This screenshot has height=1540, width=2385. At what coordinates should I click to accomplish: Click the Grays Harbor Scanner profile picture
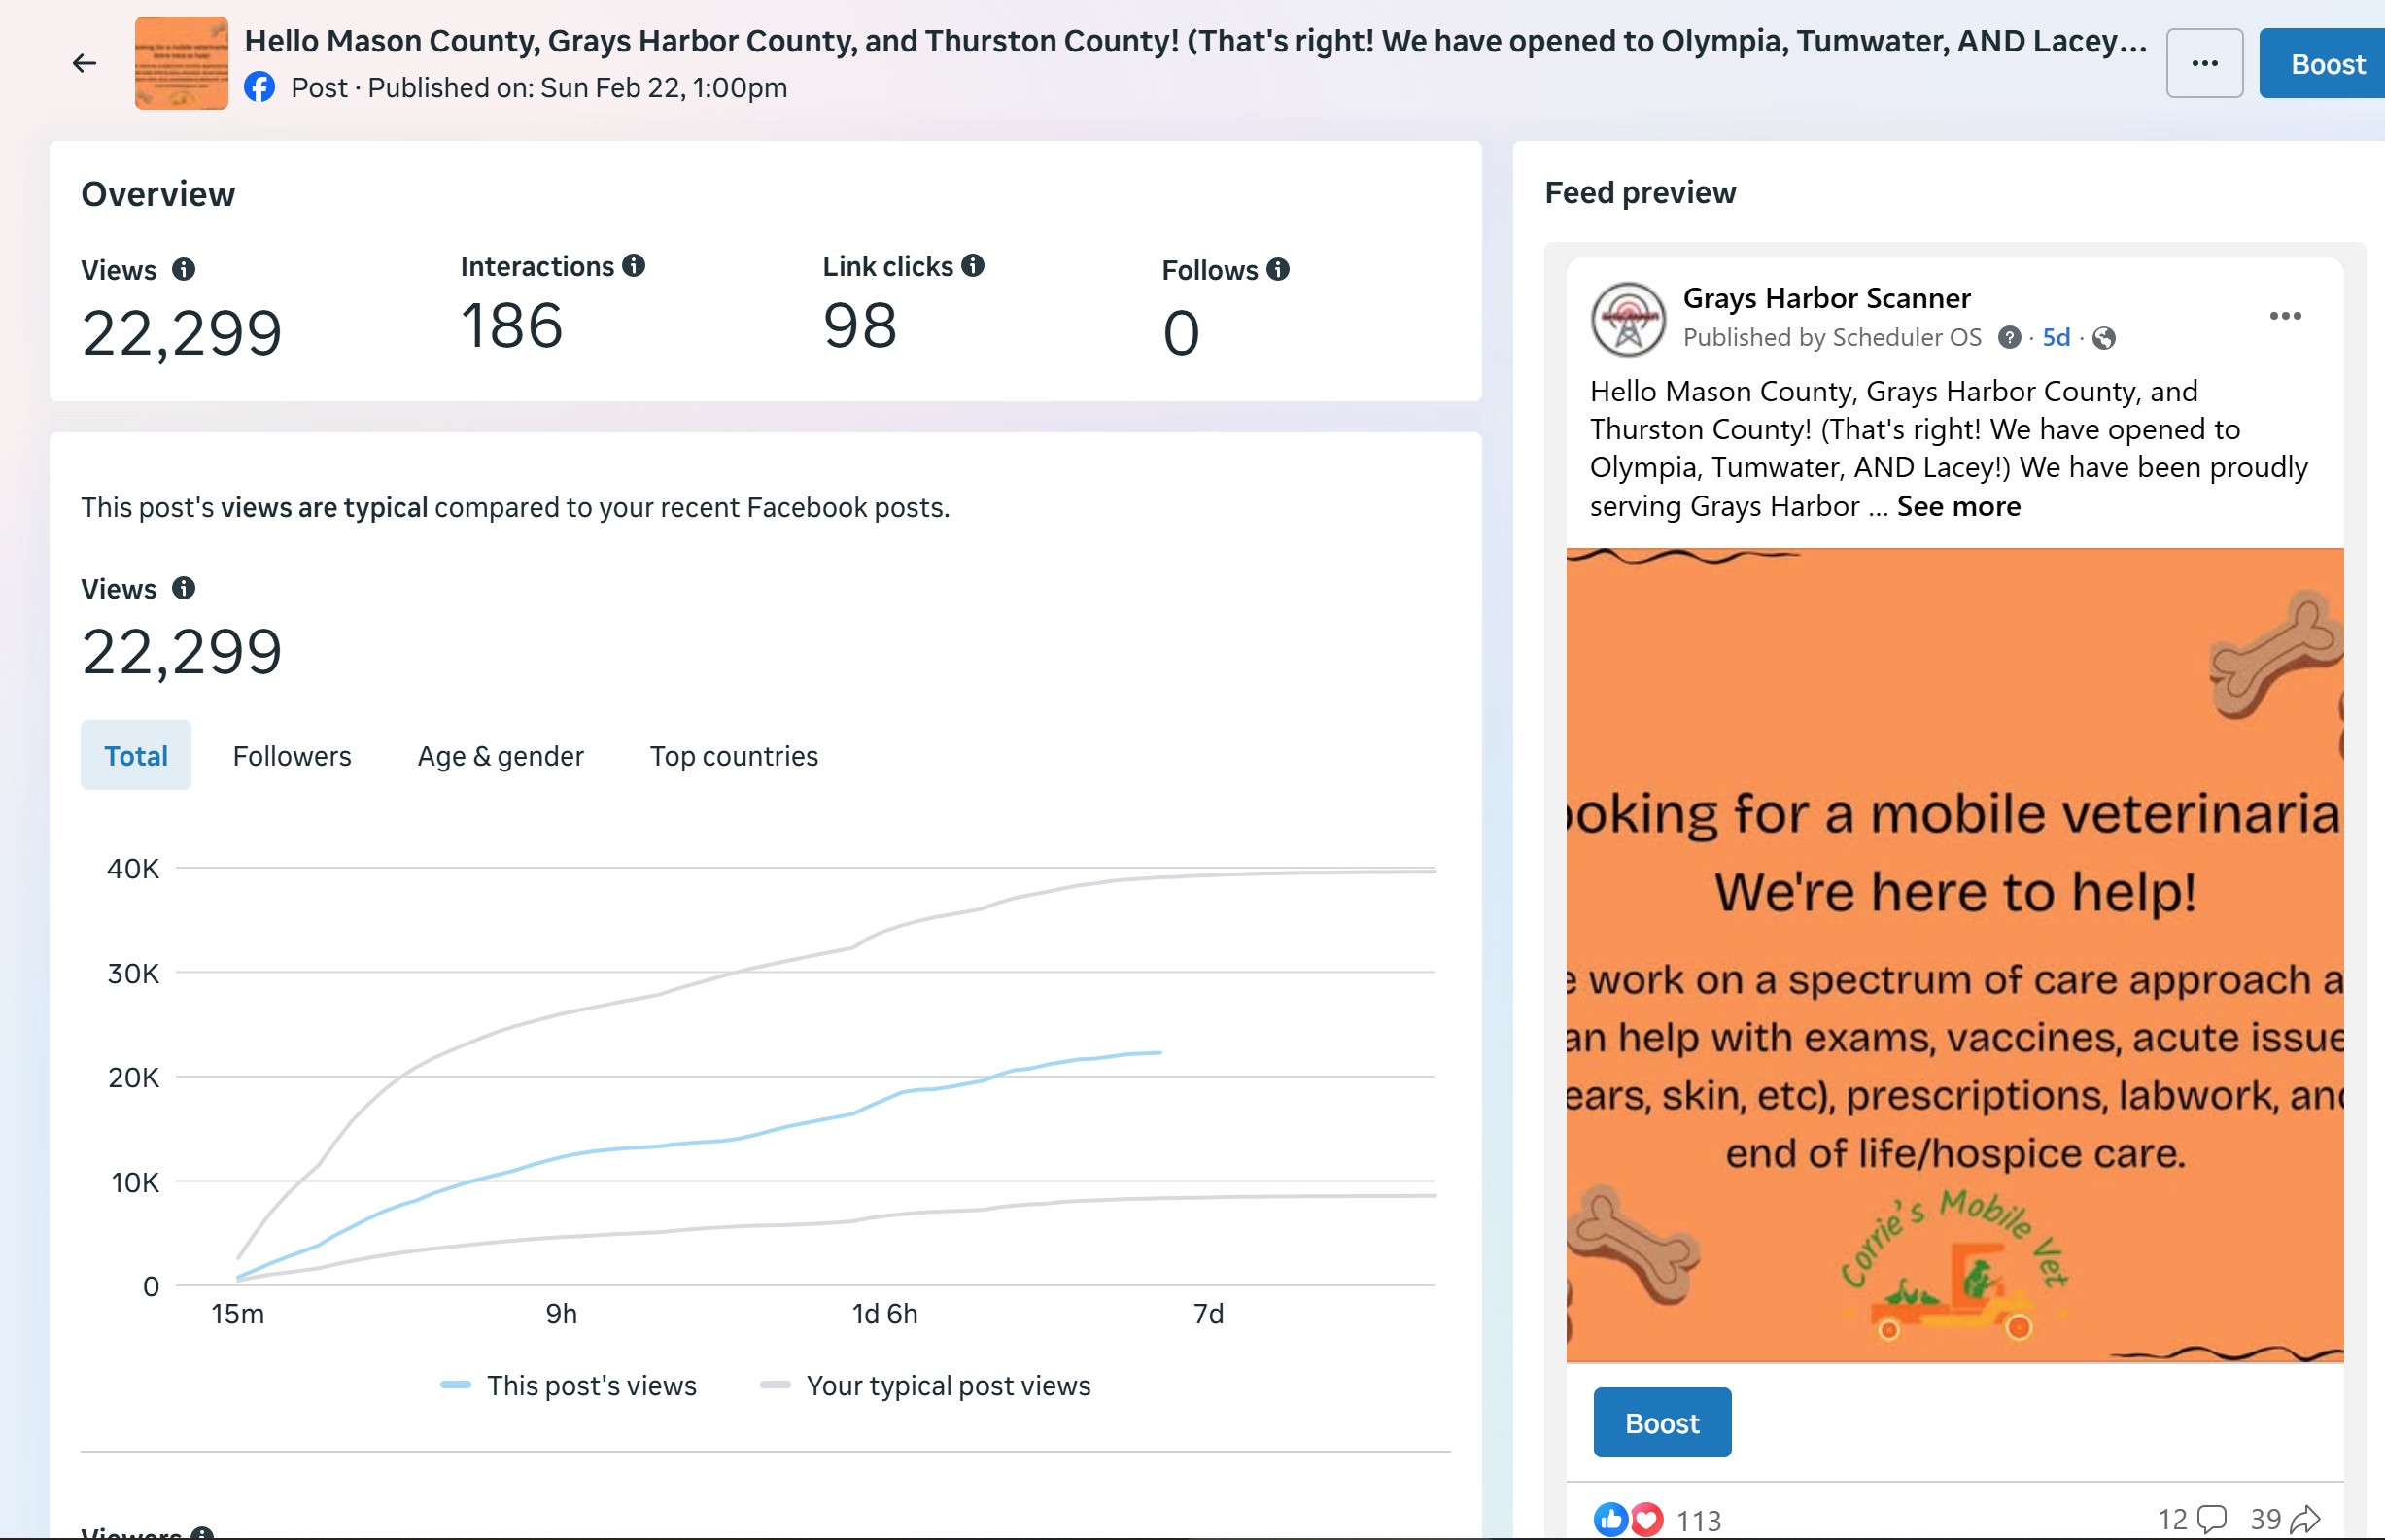click(x=1628, y=319)
